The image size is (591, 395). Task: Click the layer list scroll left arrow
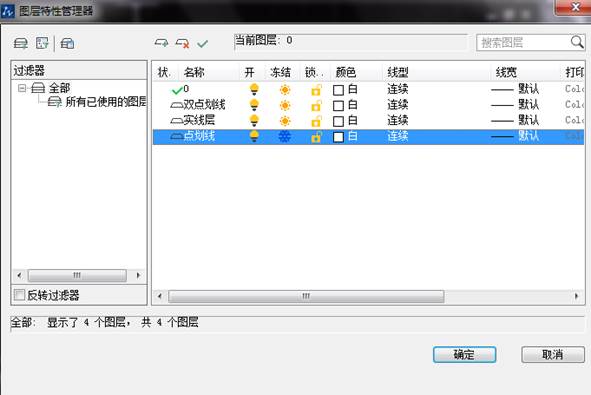coord(160,296)
